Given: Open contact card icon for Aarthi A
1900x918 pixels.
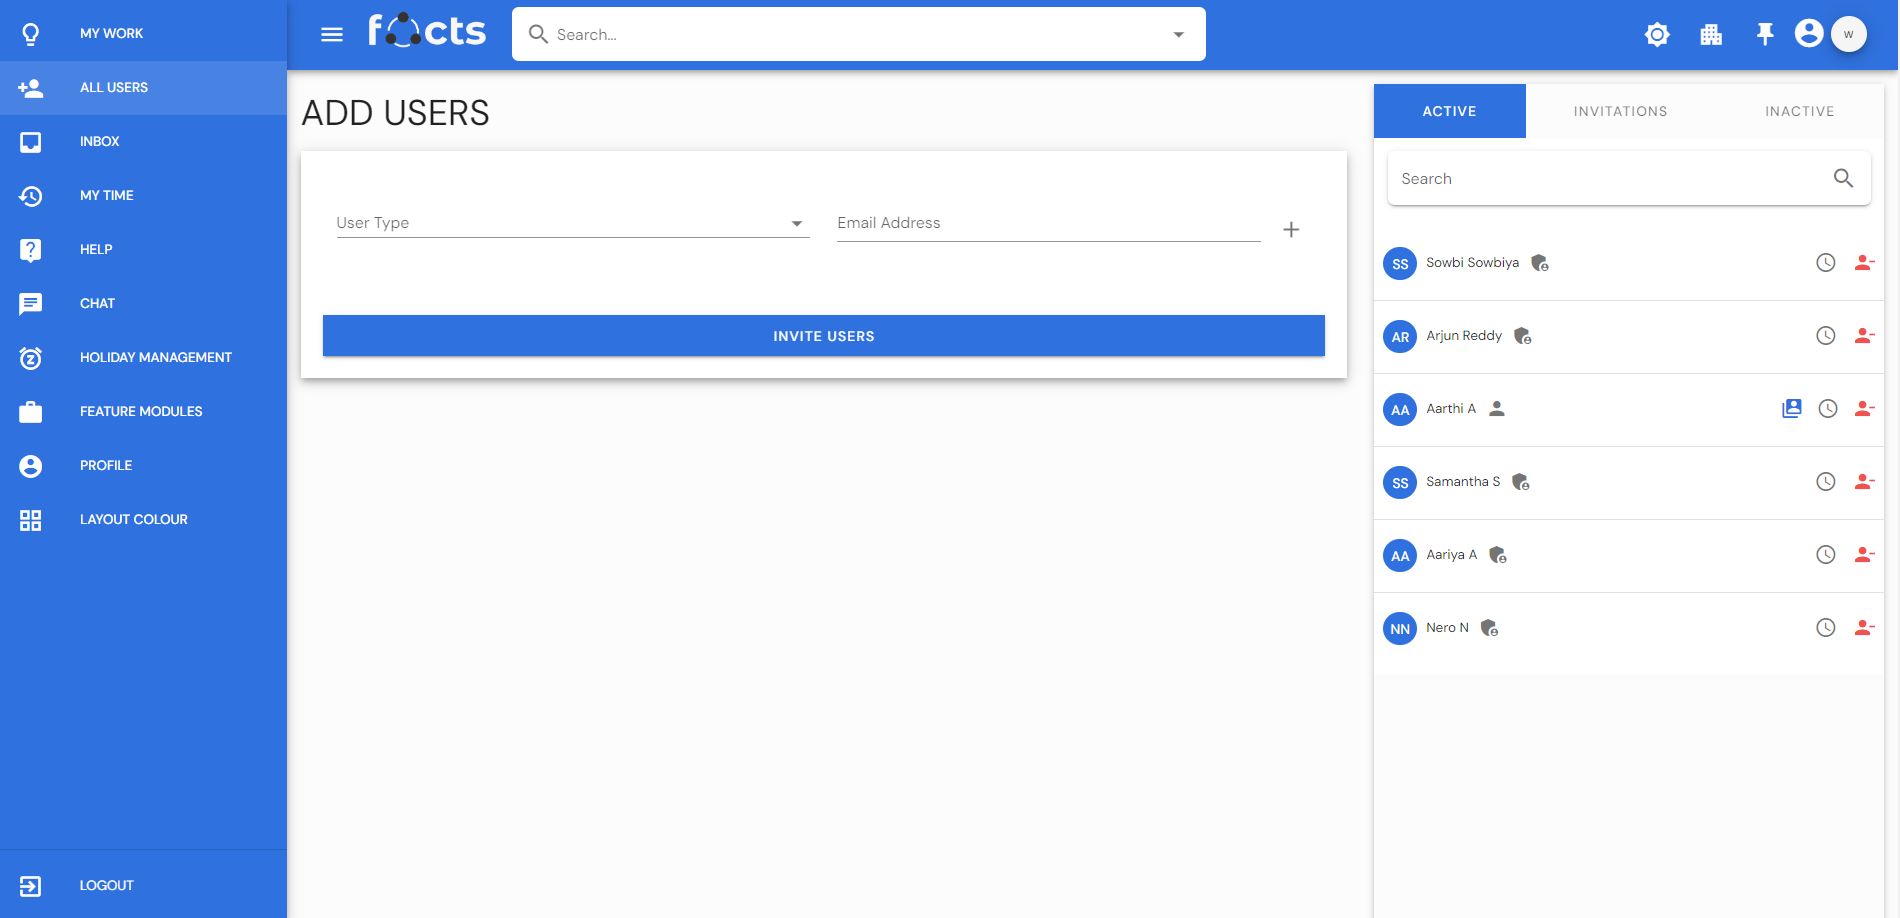Looking at the screenshot, I should [x=1792, y=409].
